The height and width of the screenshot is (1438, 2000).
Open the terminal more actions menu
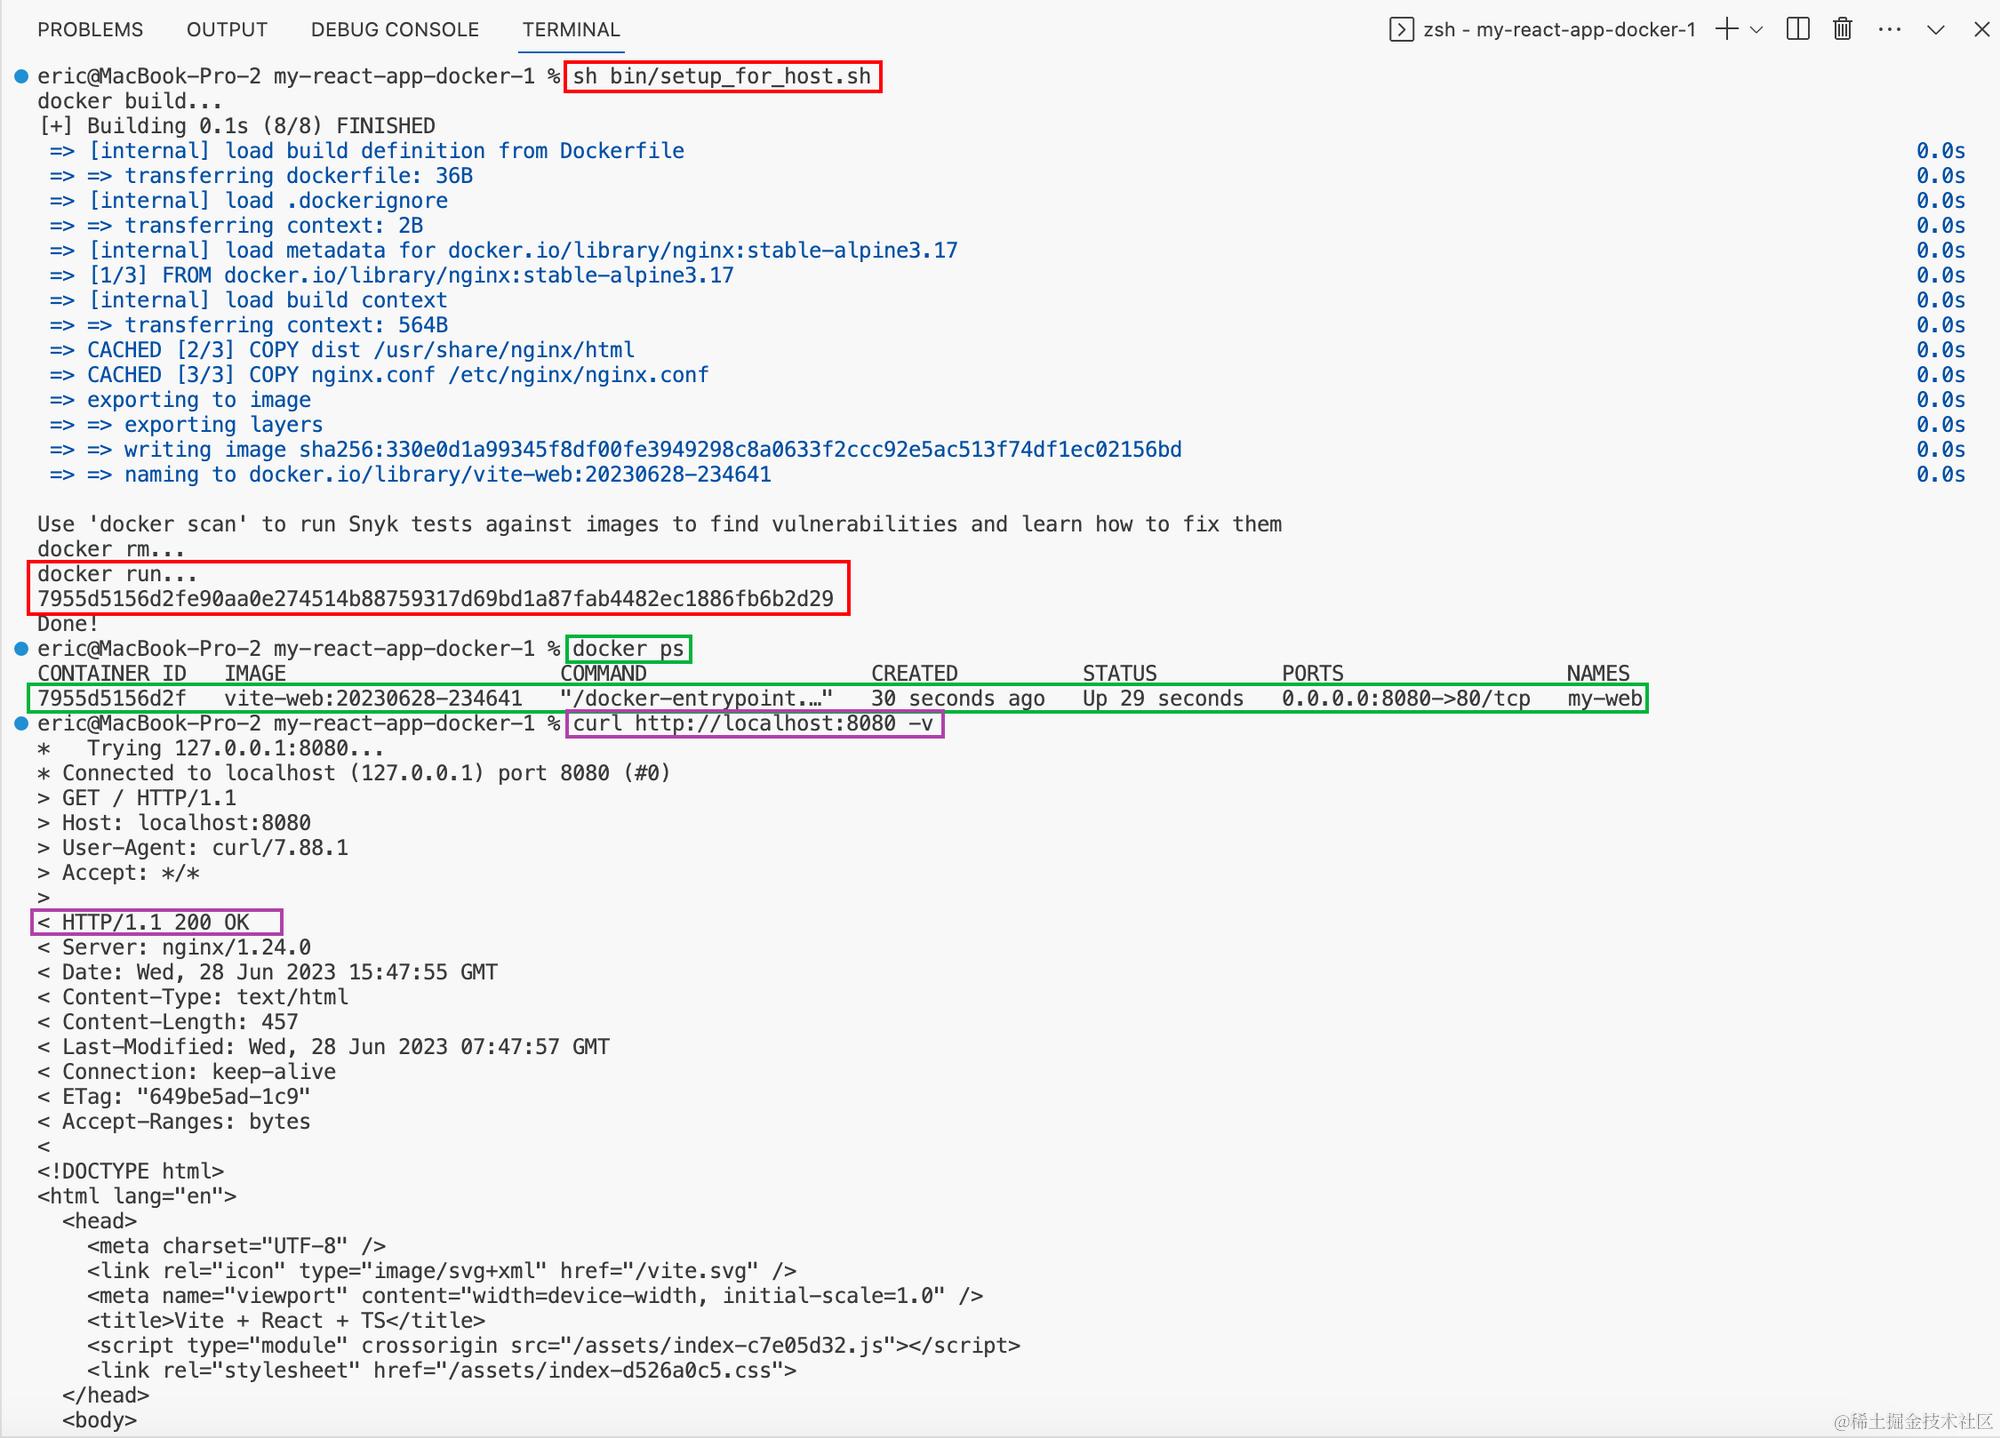(1889, 29)
